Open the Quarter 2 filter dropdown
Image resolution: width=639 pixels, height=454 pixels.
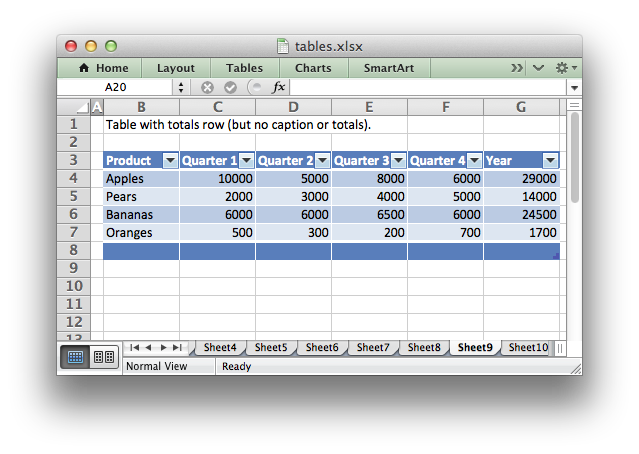click(x=322, y=160)
